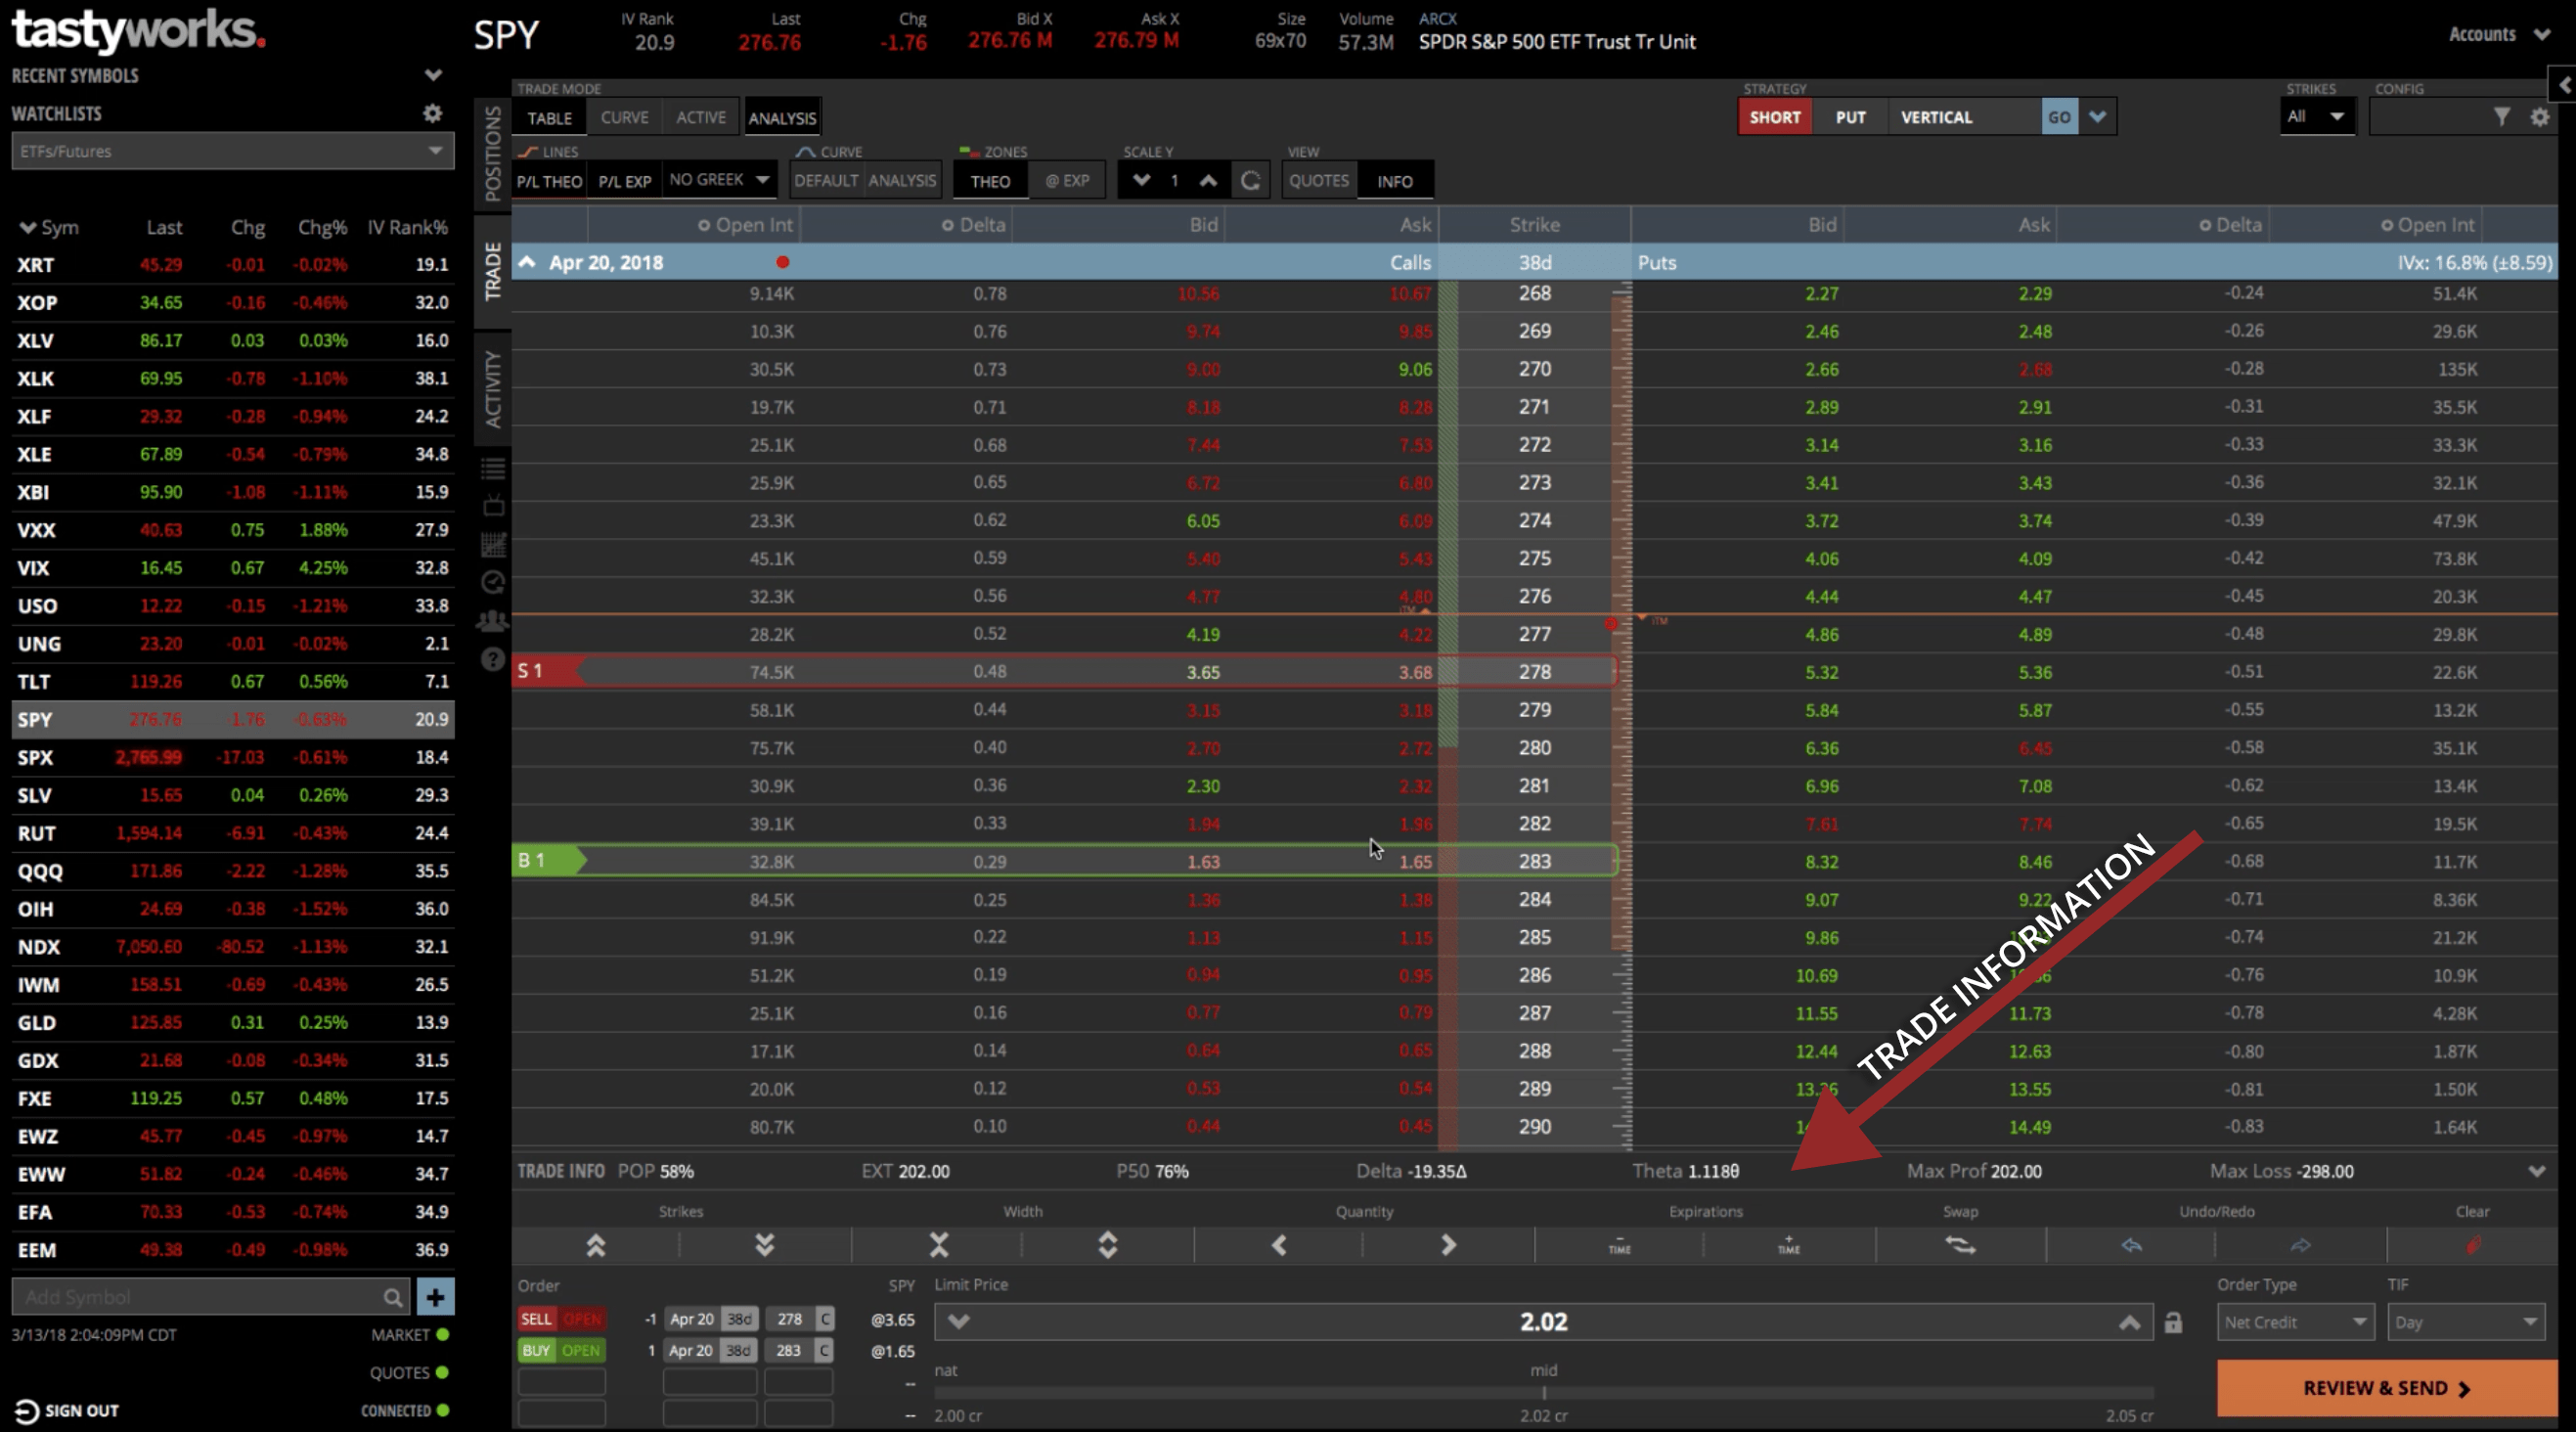Click VERTICAL strategy selector

coord(1962,117)
